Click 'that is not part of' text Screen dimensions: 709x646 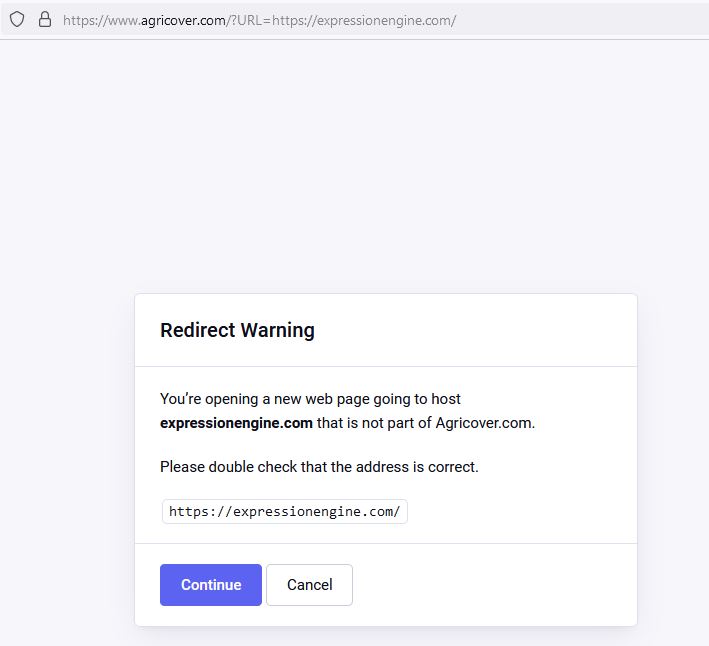pyautogui.click(x=374, y=423)
